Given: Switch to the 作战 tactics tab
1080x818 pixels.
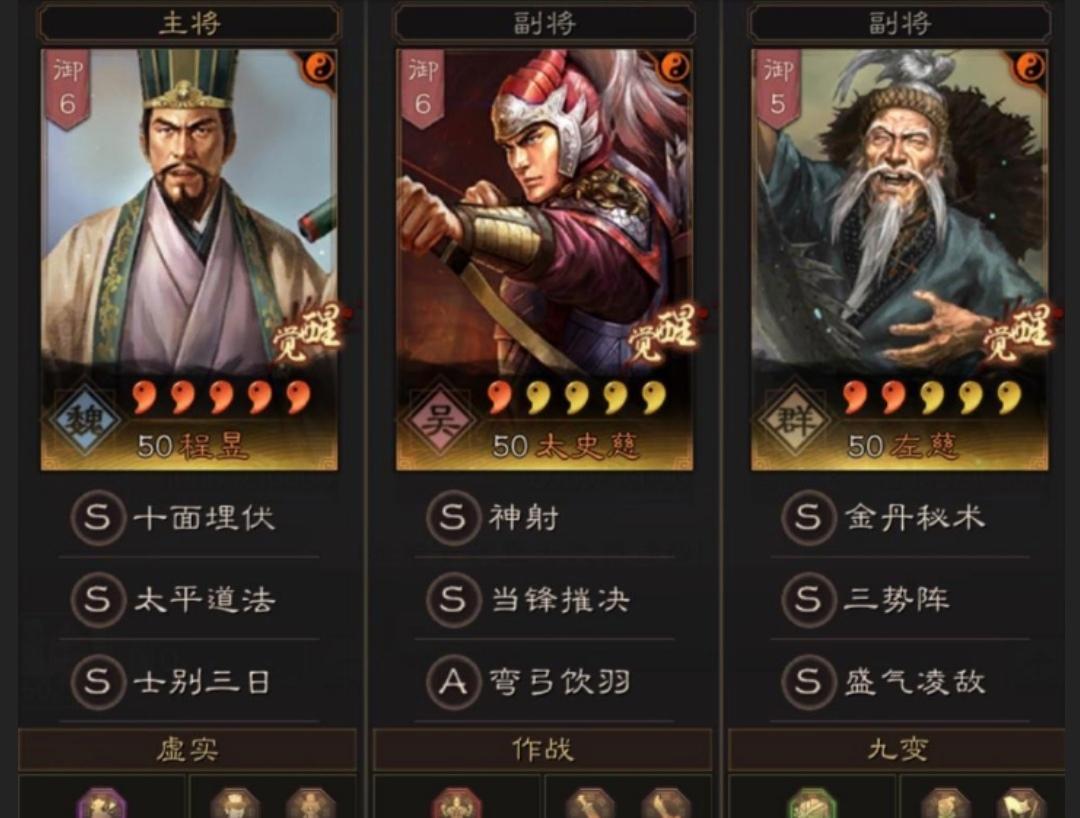Looking at the screenshot, I should [x=543, y=750].
